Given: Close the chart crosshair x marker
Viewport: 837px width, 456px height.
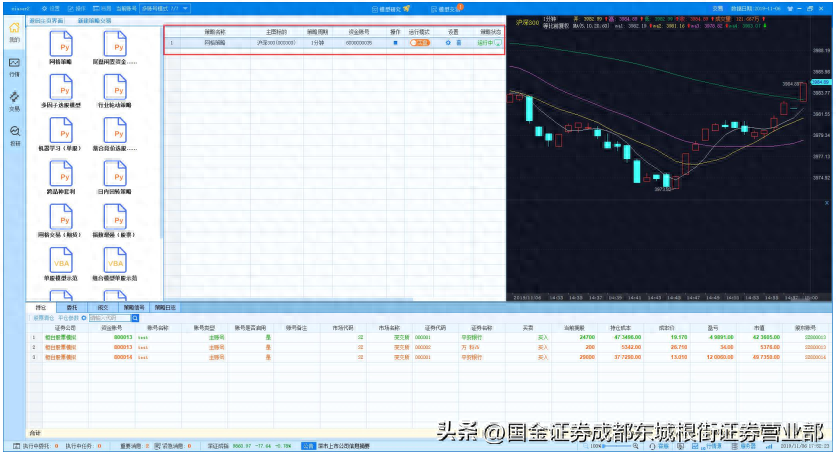Looking at the screenshot, I should (x=827, y=203).
